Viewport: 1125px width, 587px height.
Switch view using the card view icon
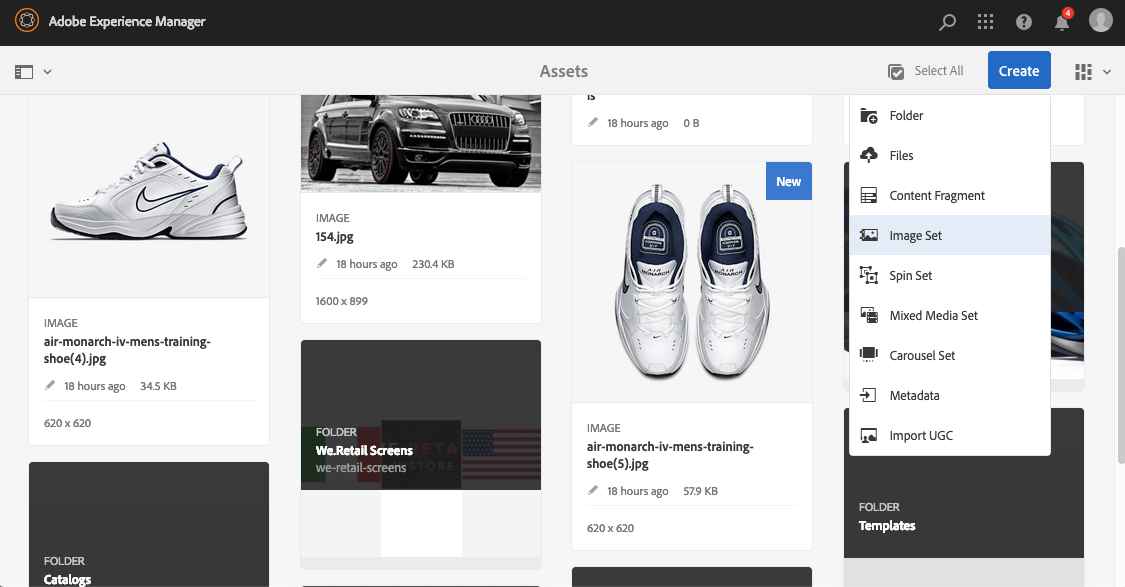point(1083,72)
